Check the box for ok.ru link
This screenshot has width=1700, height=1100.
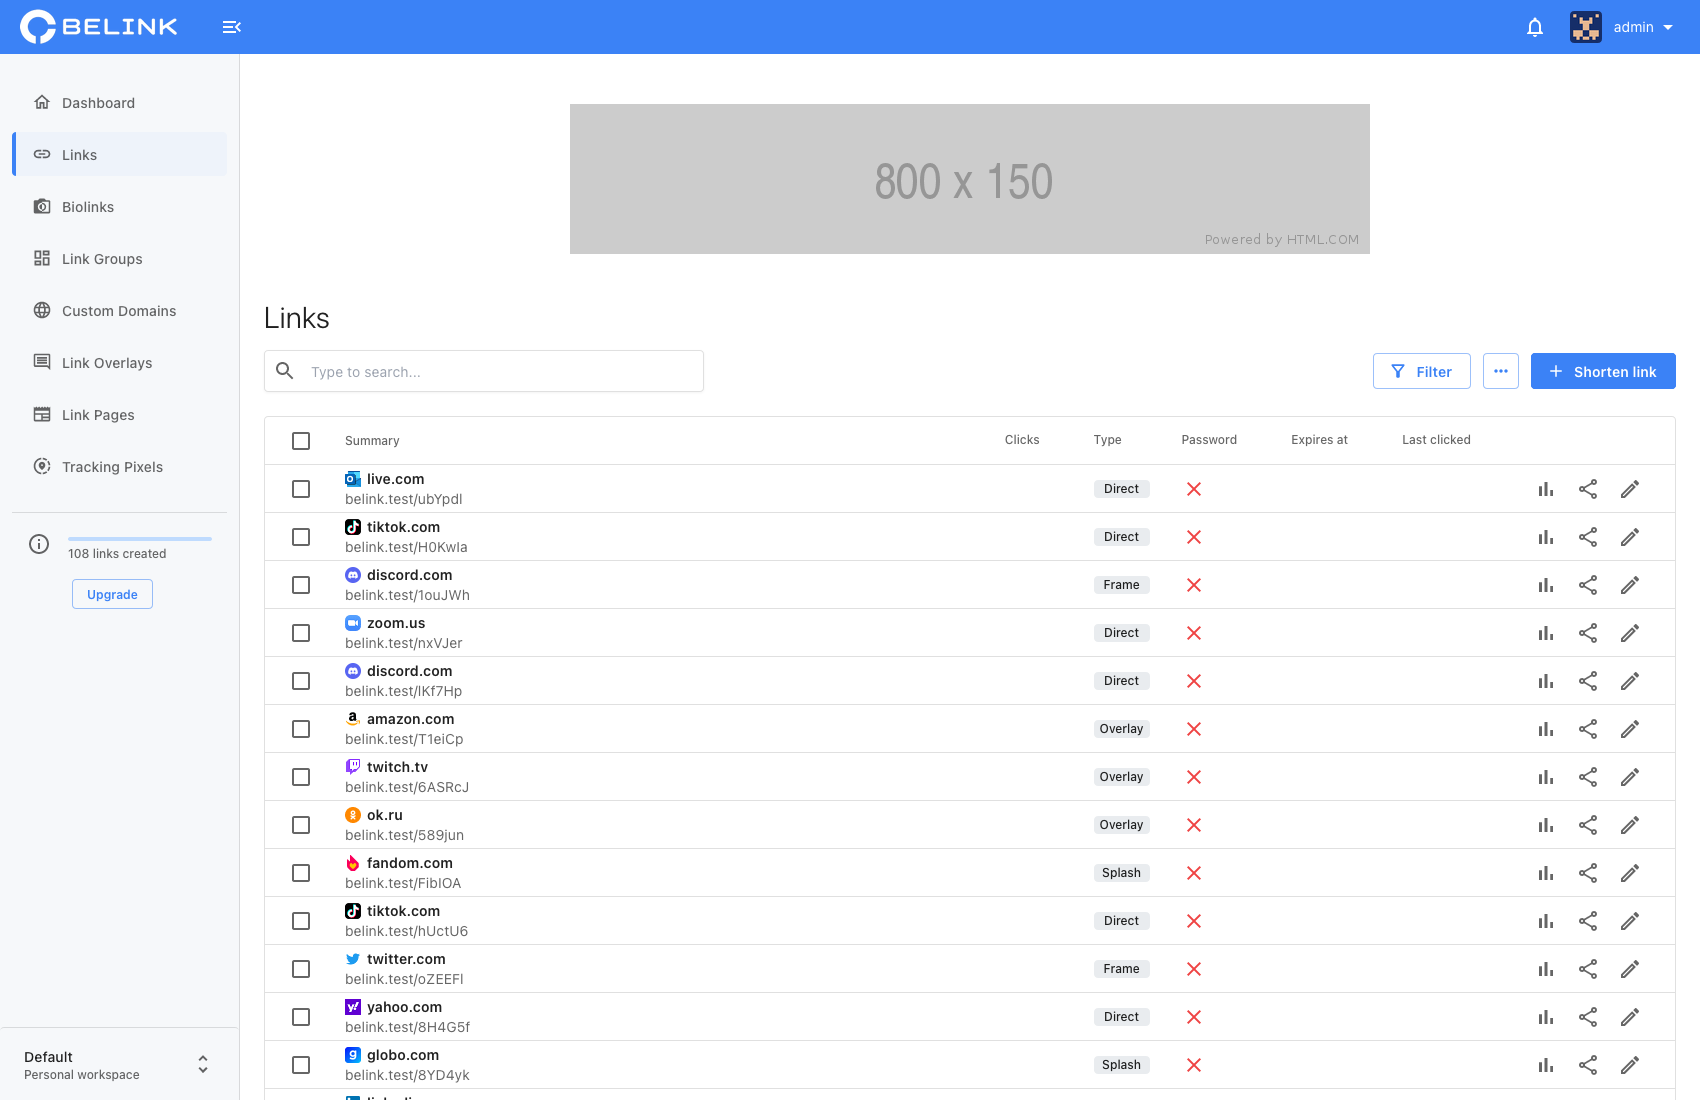(x=301, y=825)
